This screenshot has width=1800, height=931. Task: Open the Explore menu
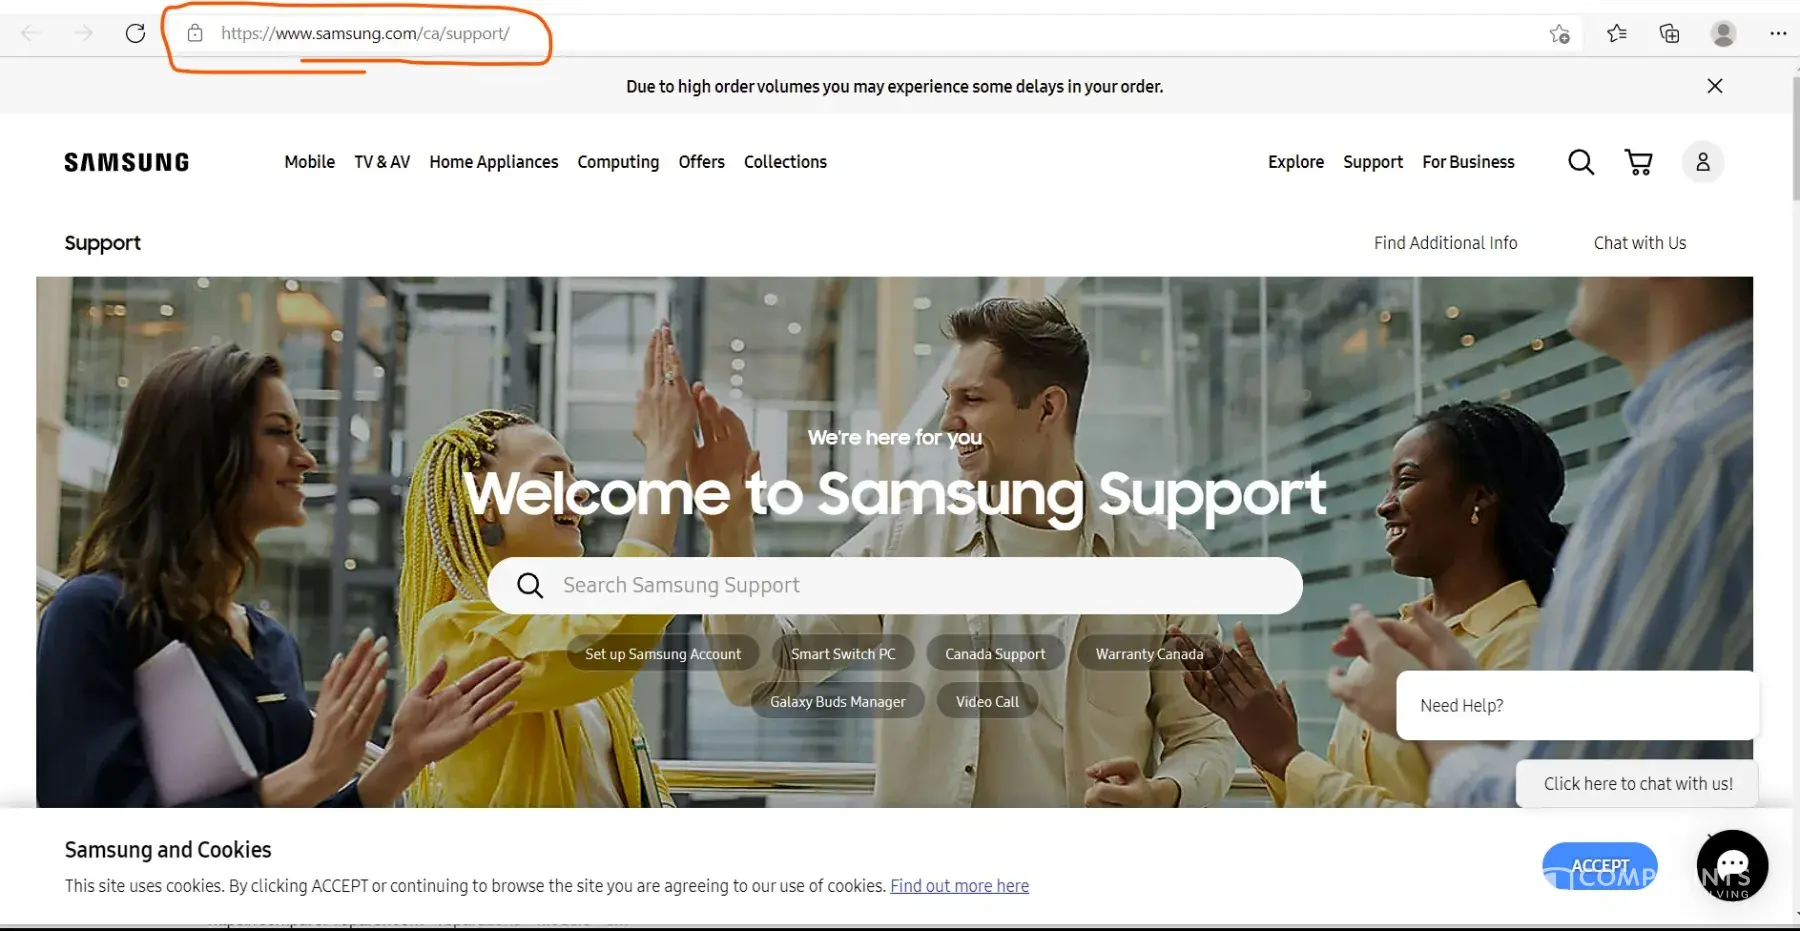[1296, 162]
